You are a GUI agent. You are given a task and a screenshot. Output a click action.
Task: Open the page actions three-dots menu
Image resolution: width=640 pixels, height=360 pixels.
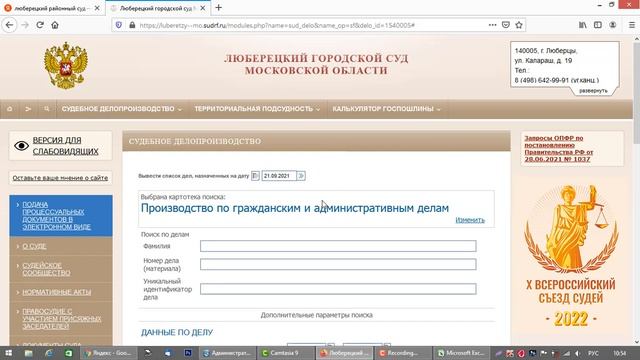(x=493, y=25)
